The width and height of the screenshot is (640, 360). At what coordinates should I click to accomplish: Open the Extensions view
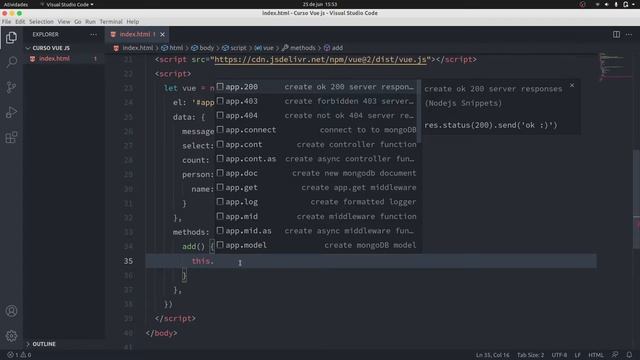pyautogui.click(x=11, y=137)
